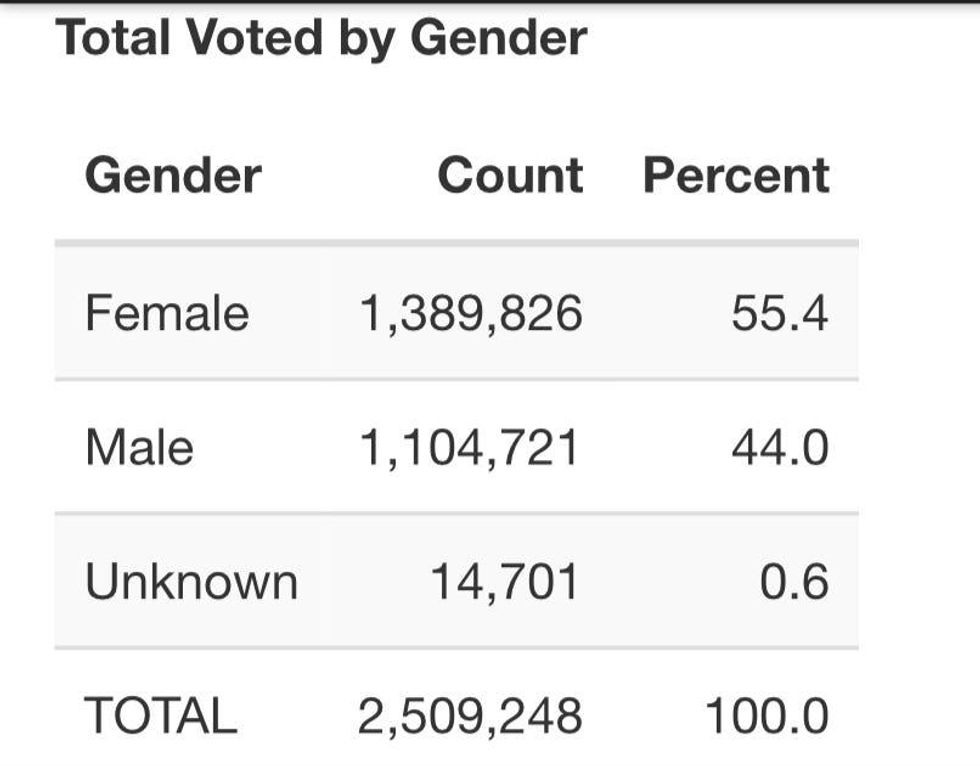Select the Male percent value 44.0

click(x=780, y=446)
